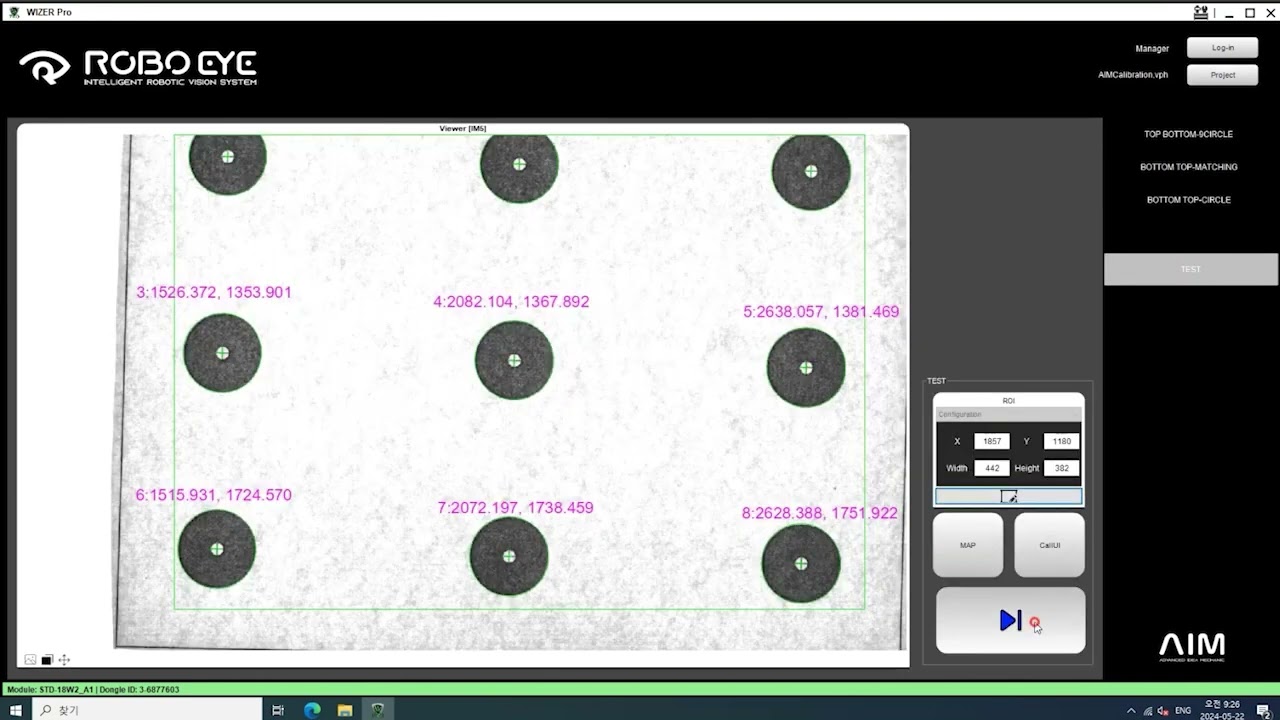Viewport: 1280px width, 720px height.
Task: Click the Manager user label
Action: (x=1152, y=48)
